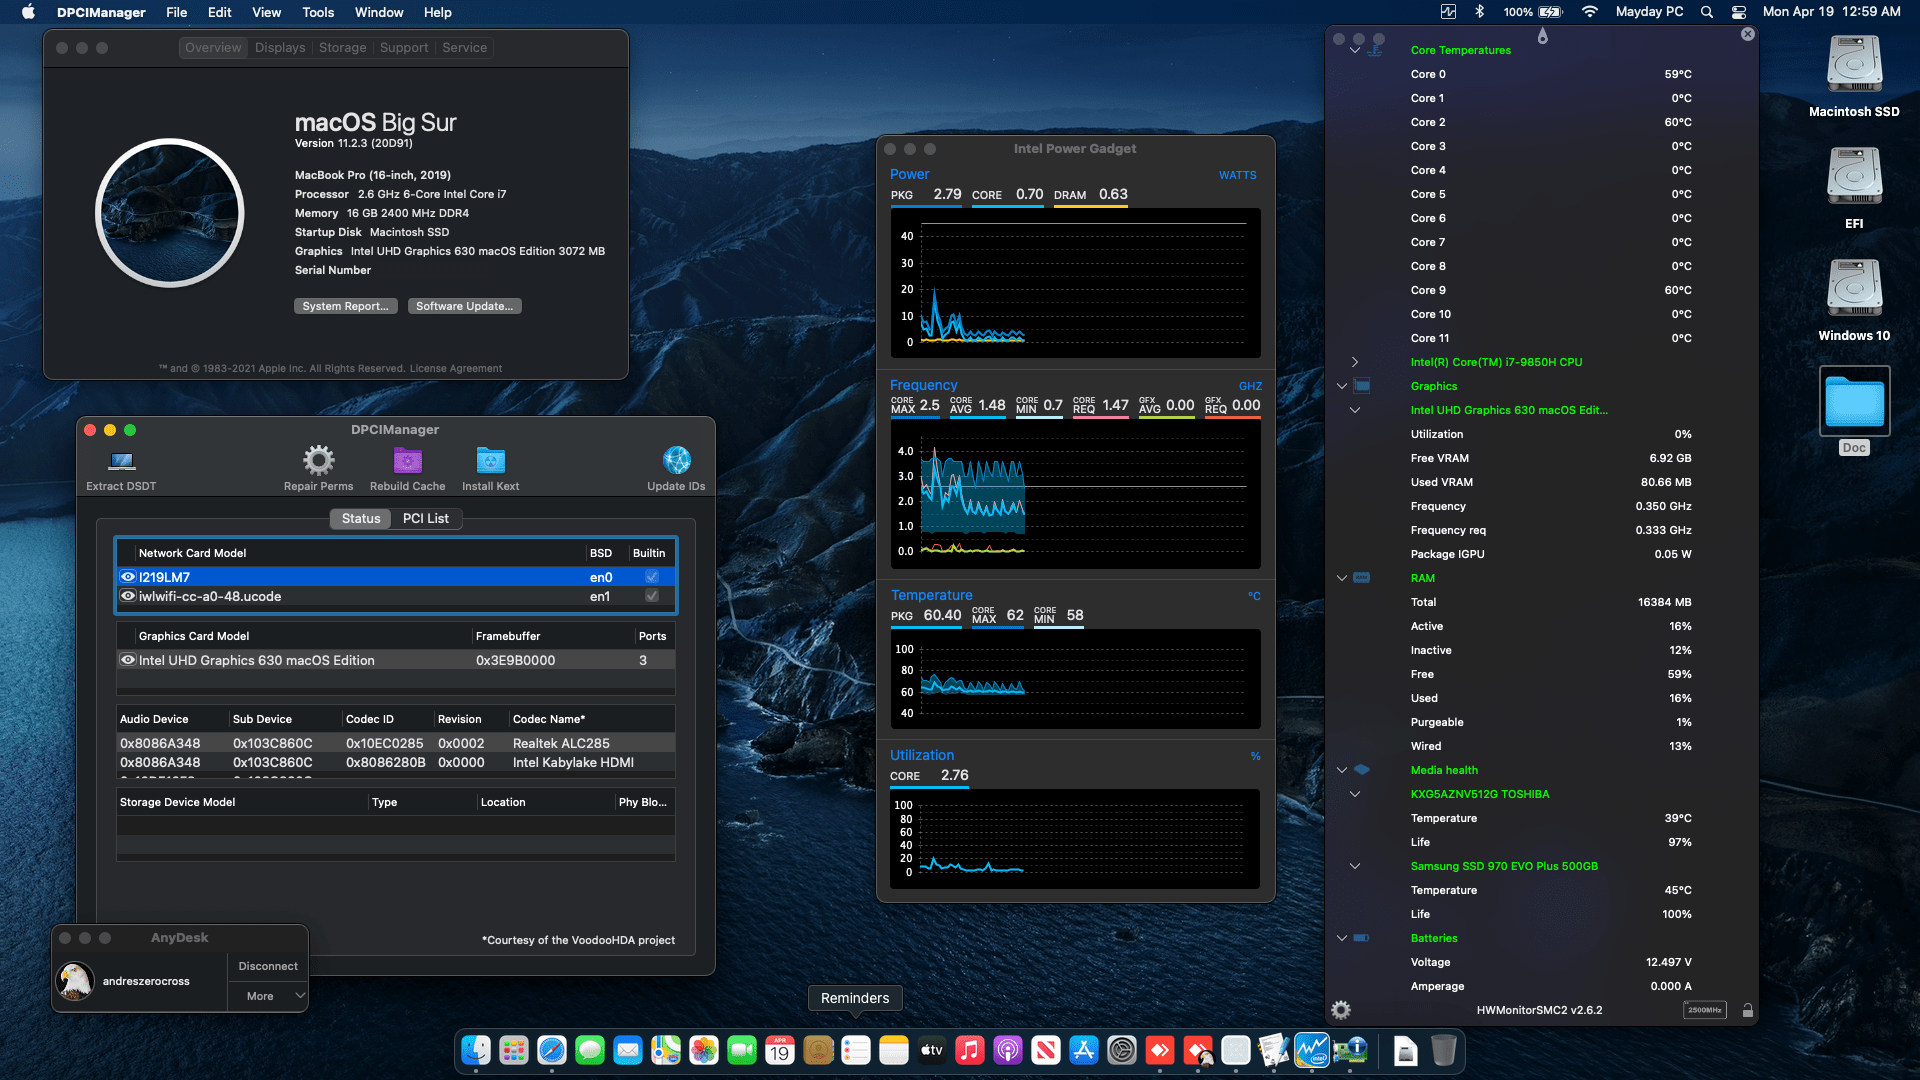
Task: Click the lock icon in HWMonitorSMC2
Action: click(x=1747, y=1010)
